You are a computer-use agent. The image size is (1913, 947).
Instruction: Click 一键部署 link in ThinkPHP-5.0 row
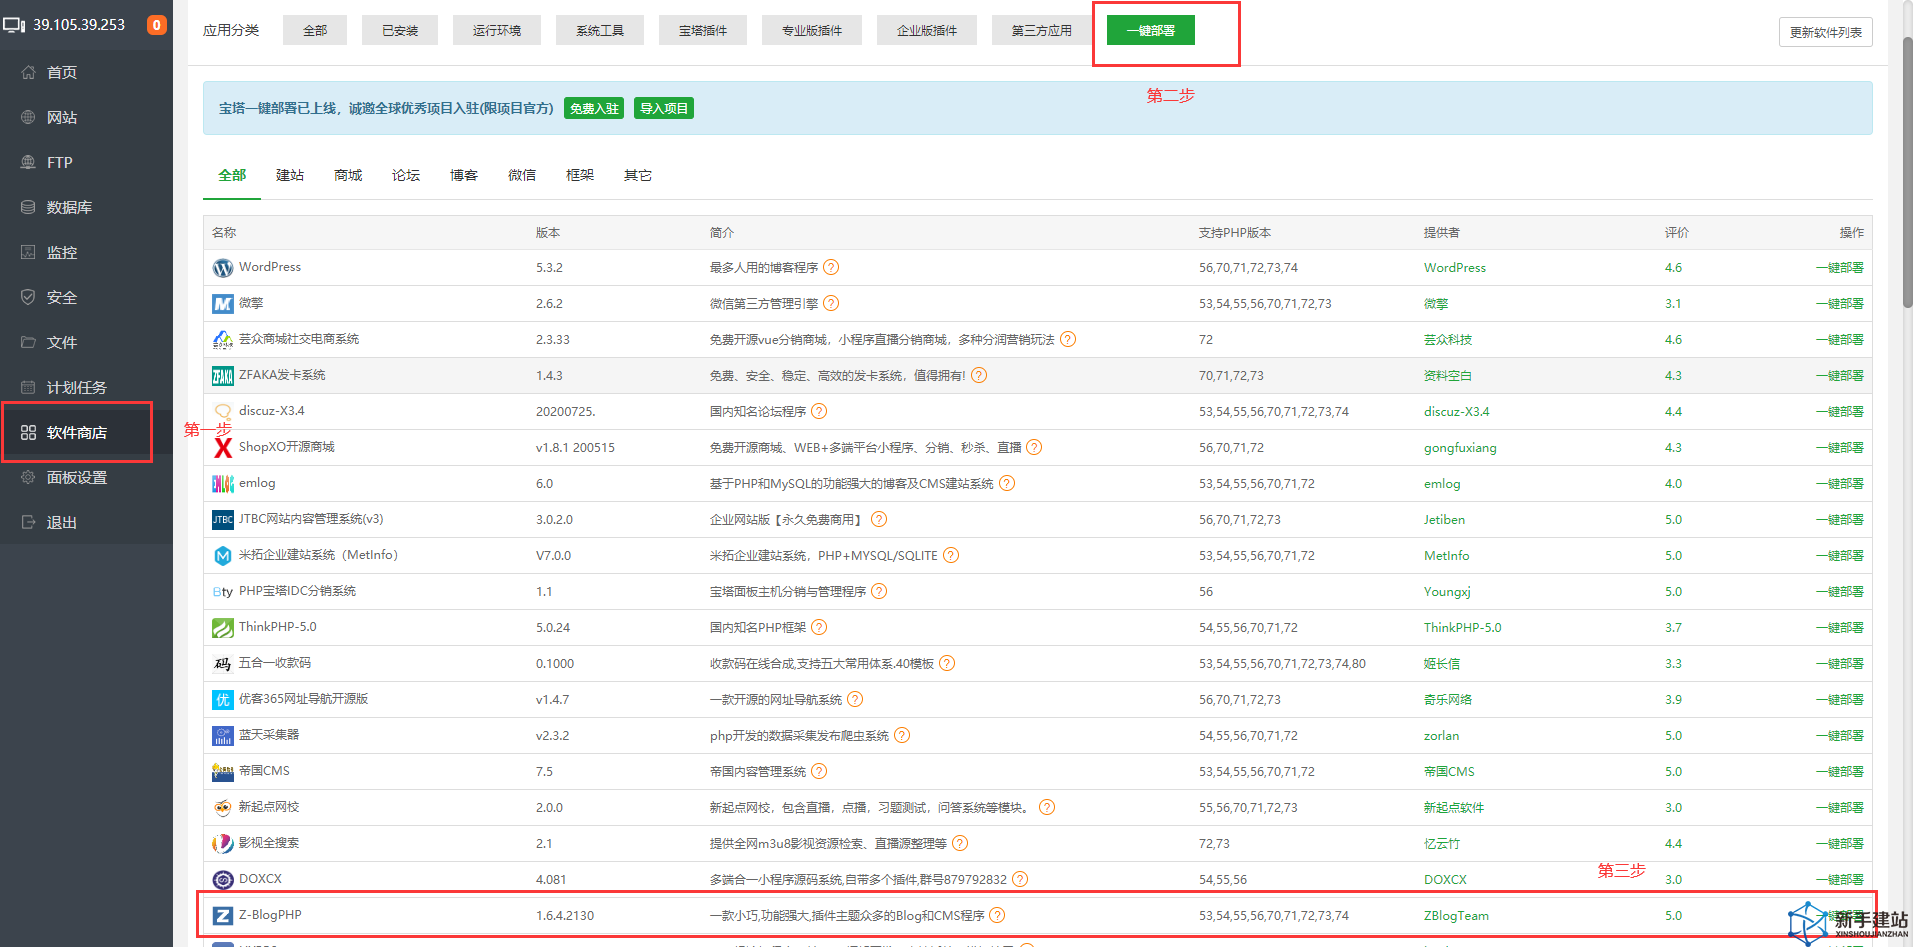click(x=1840, y=627)
